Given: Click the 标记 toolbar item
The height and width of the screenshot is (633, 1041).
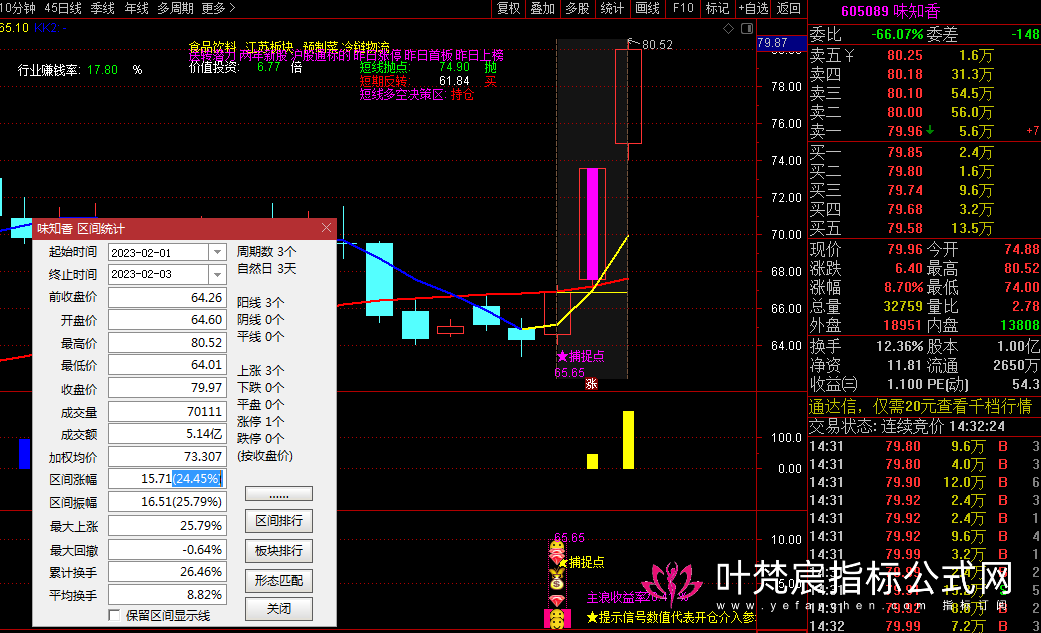Looking at the screenshot, I should point(717,9).
